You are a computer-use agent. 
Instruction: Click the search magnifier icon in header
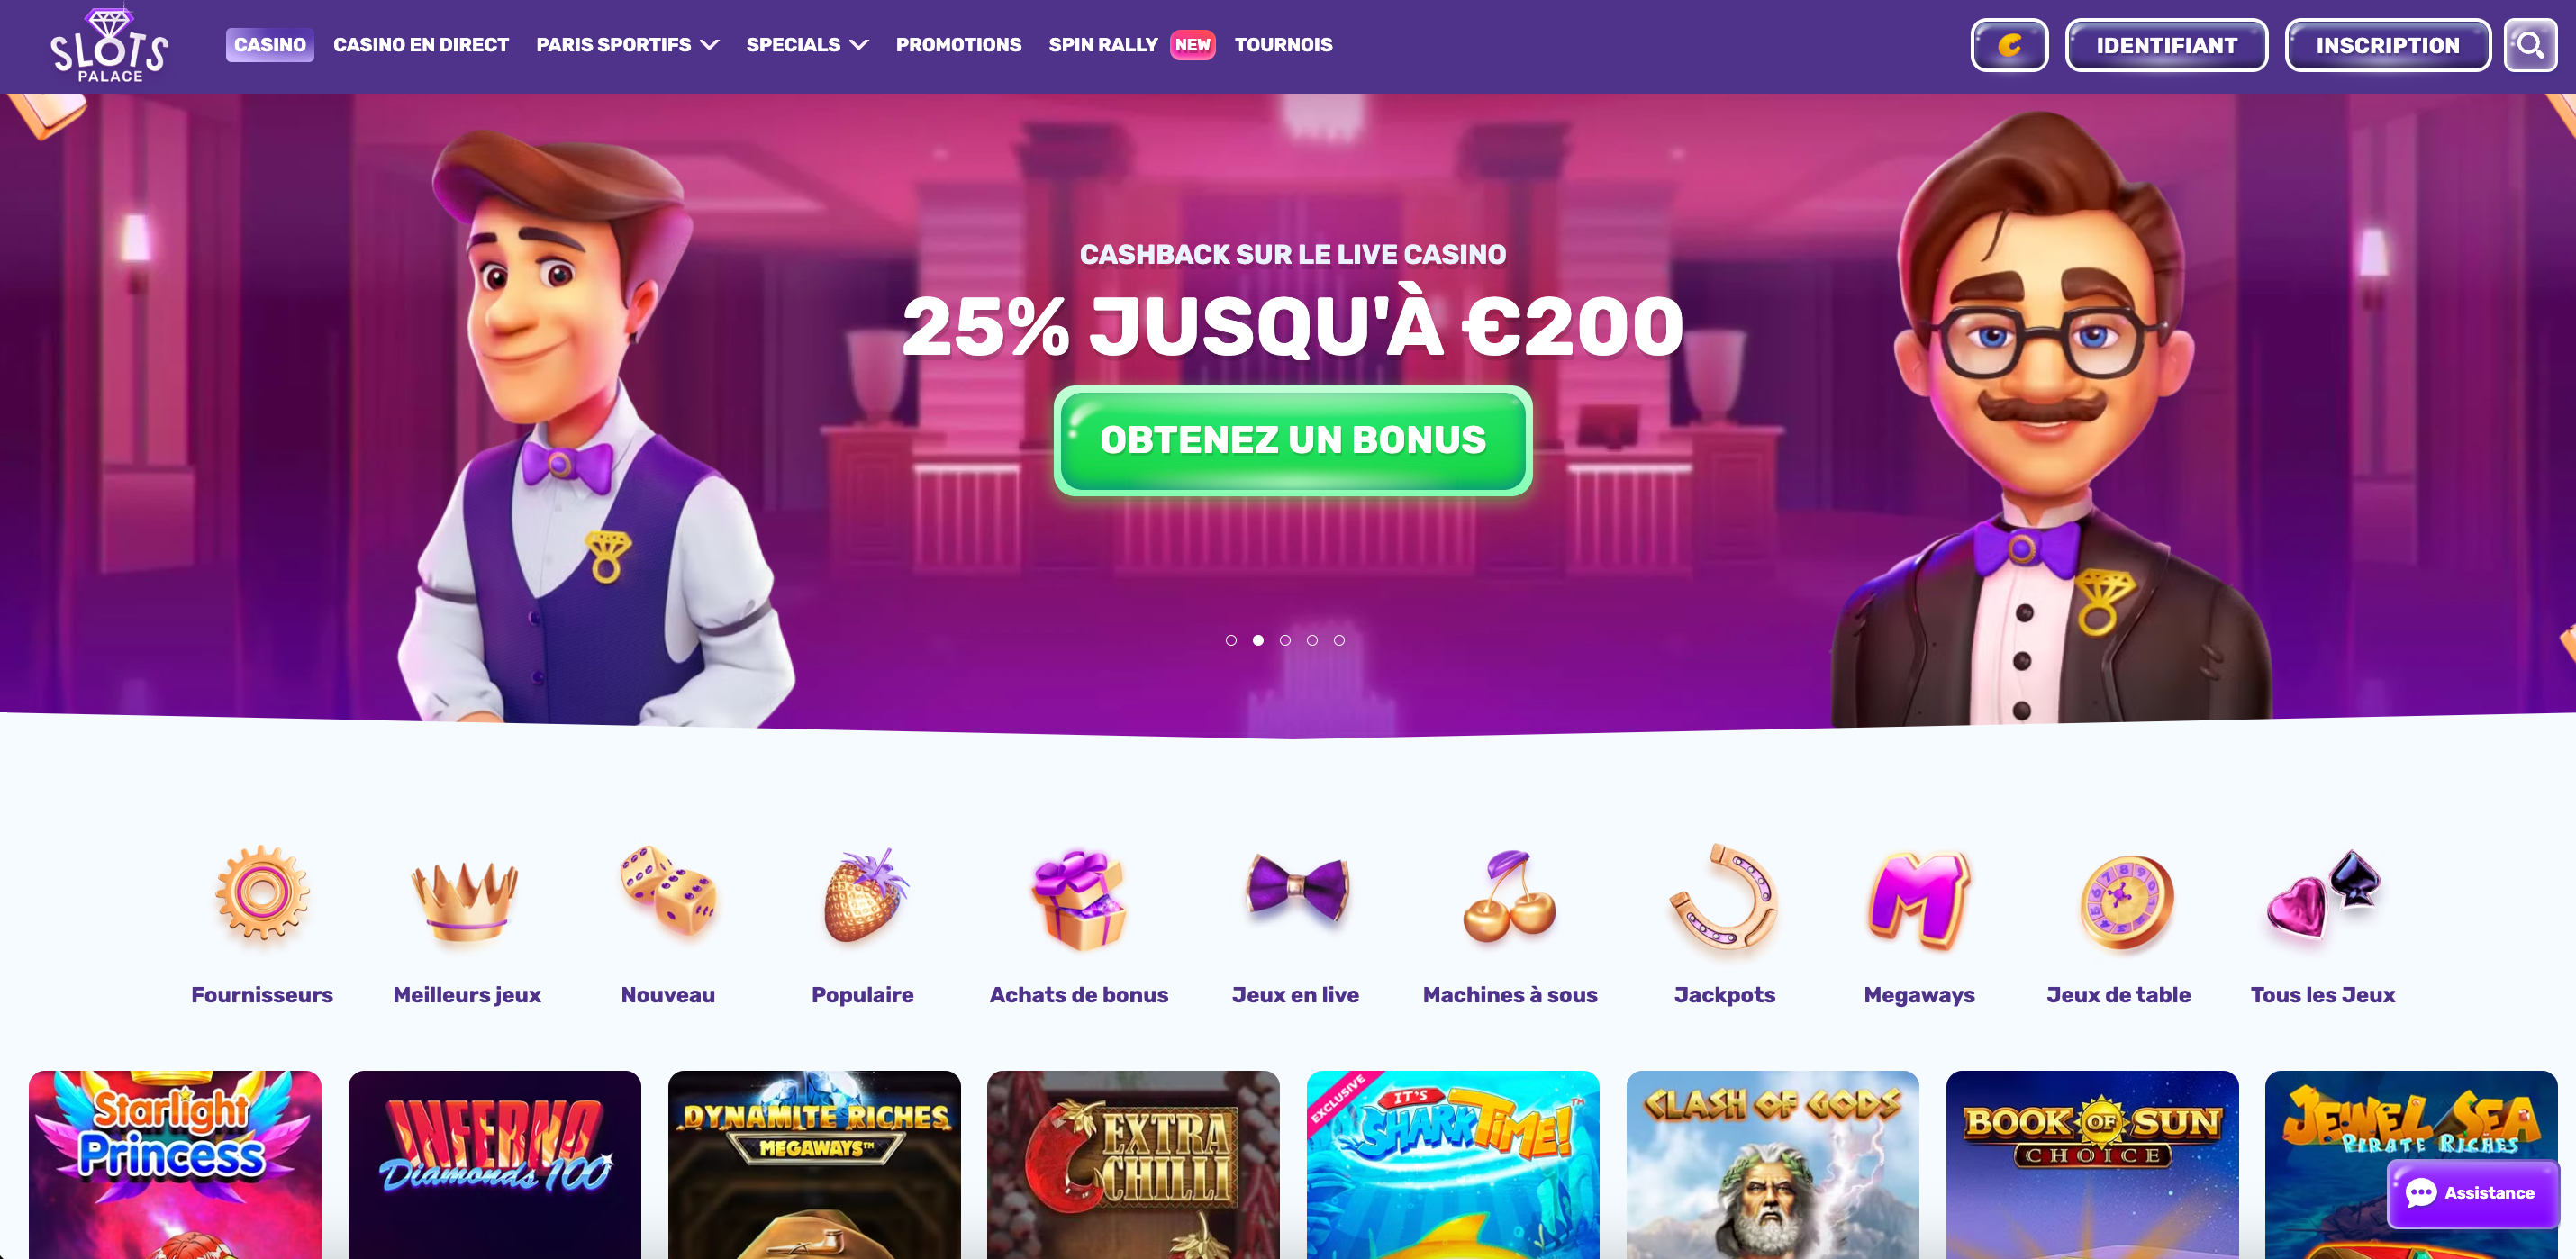pyautogui.click(x=2530, y=45)
